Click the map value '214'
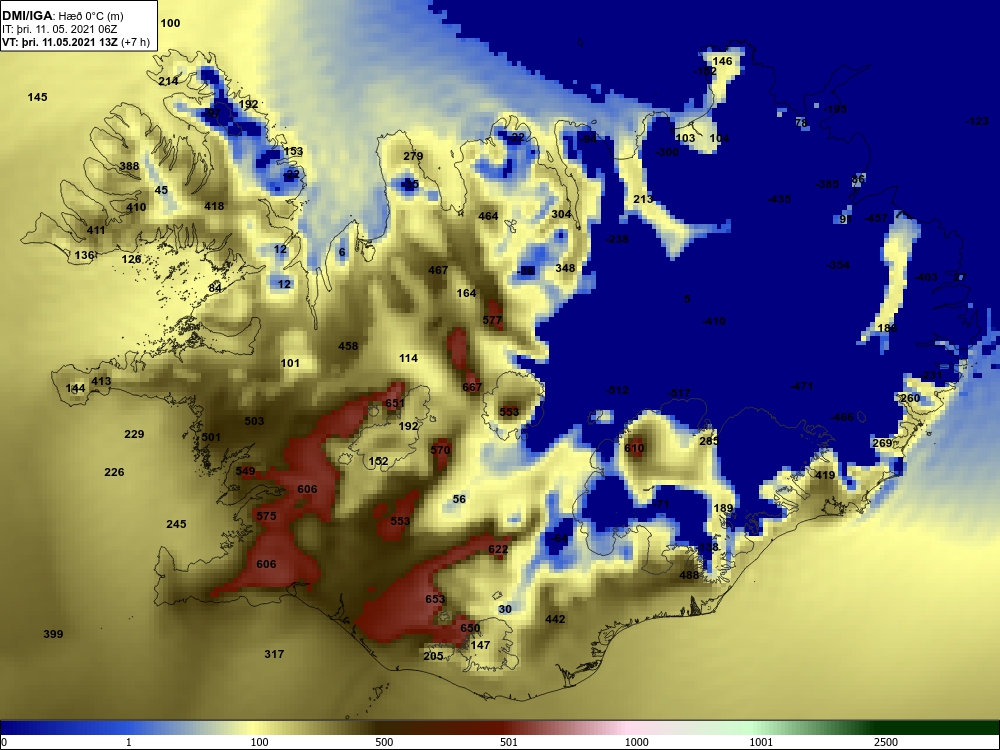Image resolution: width=1000 pixels, height=750 pixels. (168, 81)
